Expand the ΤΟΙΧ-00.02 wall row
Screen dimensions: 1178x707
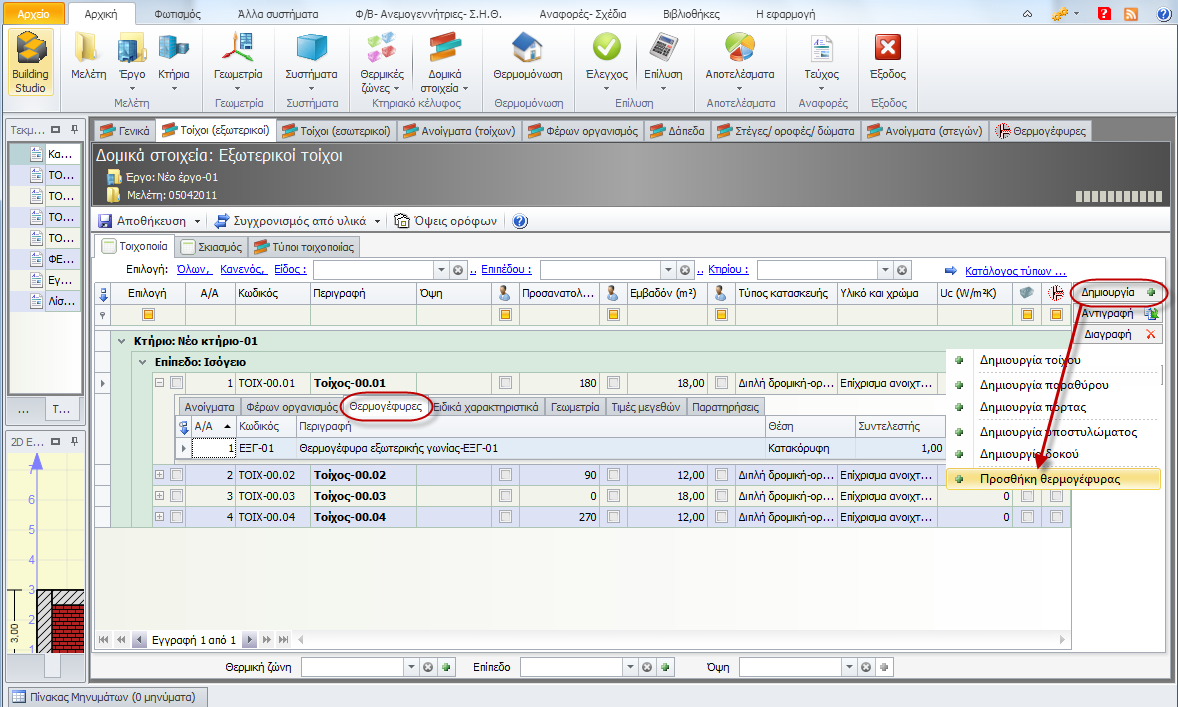pos(159,474)
